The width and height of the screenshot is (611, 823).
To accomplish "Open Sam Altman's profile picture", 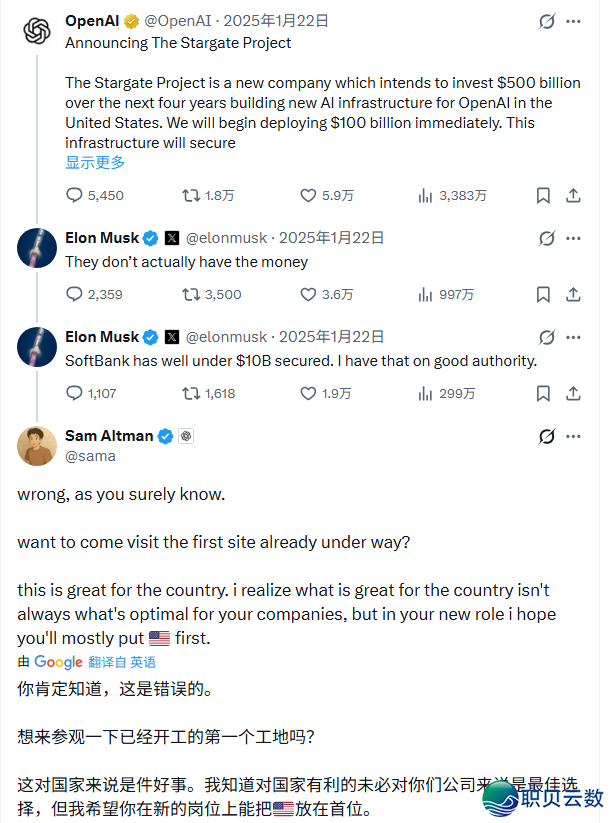I will (x=37, y=446).
